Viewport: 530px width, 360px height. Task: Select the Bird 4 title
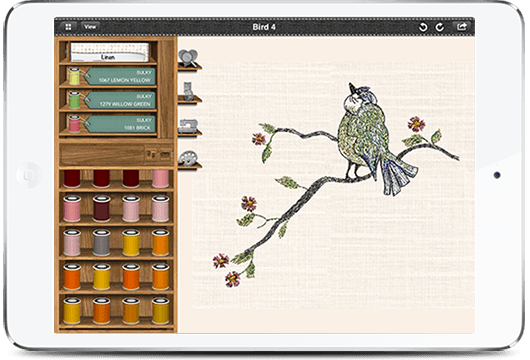click(x=264, y=27)
